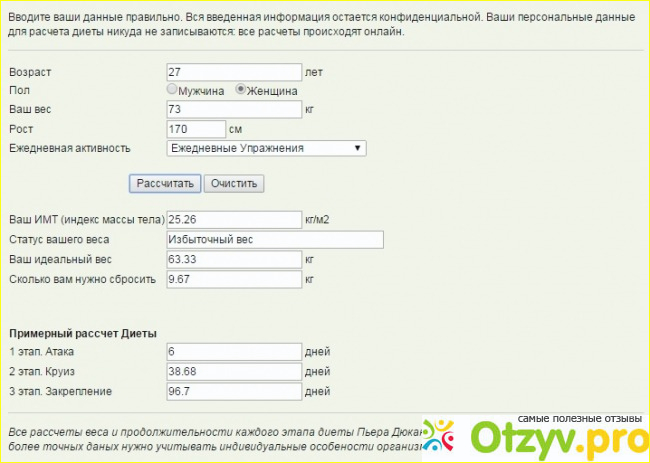Click the 1 этап Атака days field
The height and width of the screenshot is (463, 650).
(234, 351)
